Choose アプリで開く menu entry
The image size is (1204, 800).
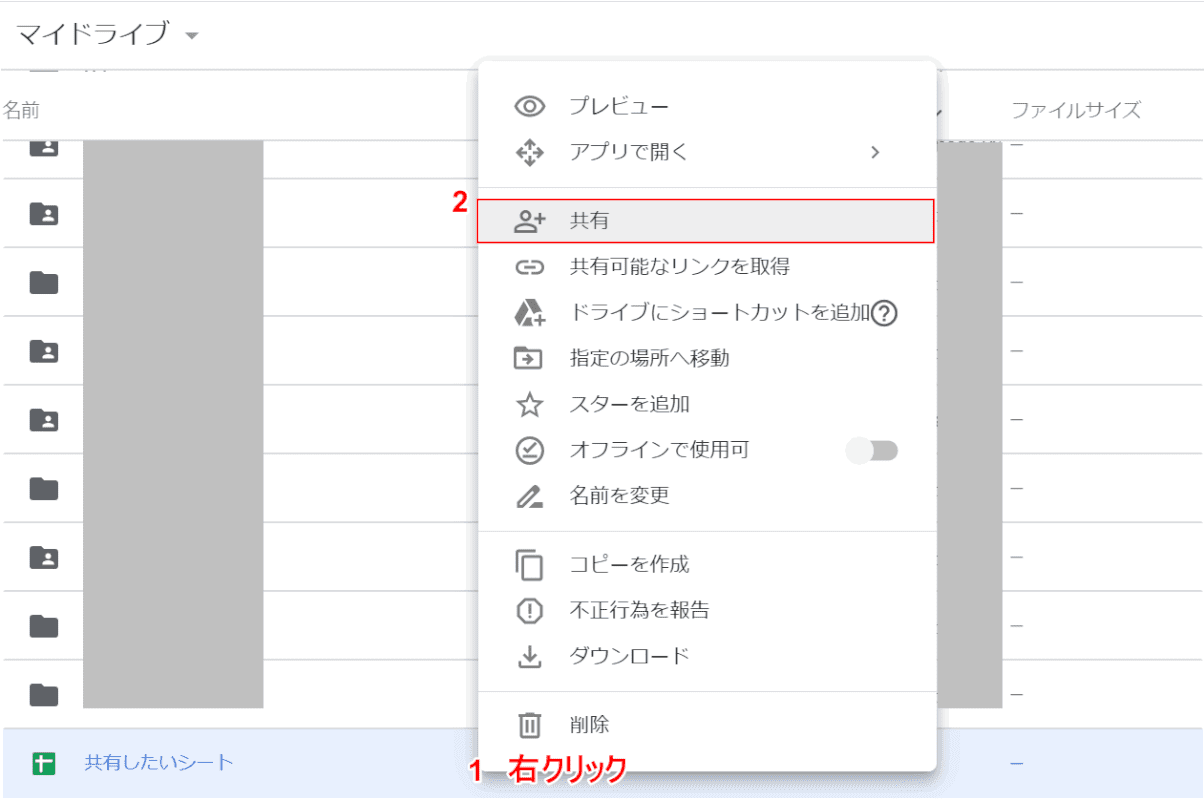pyautogui.click(x=707, y=153)
